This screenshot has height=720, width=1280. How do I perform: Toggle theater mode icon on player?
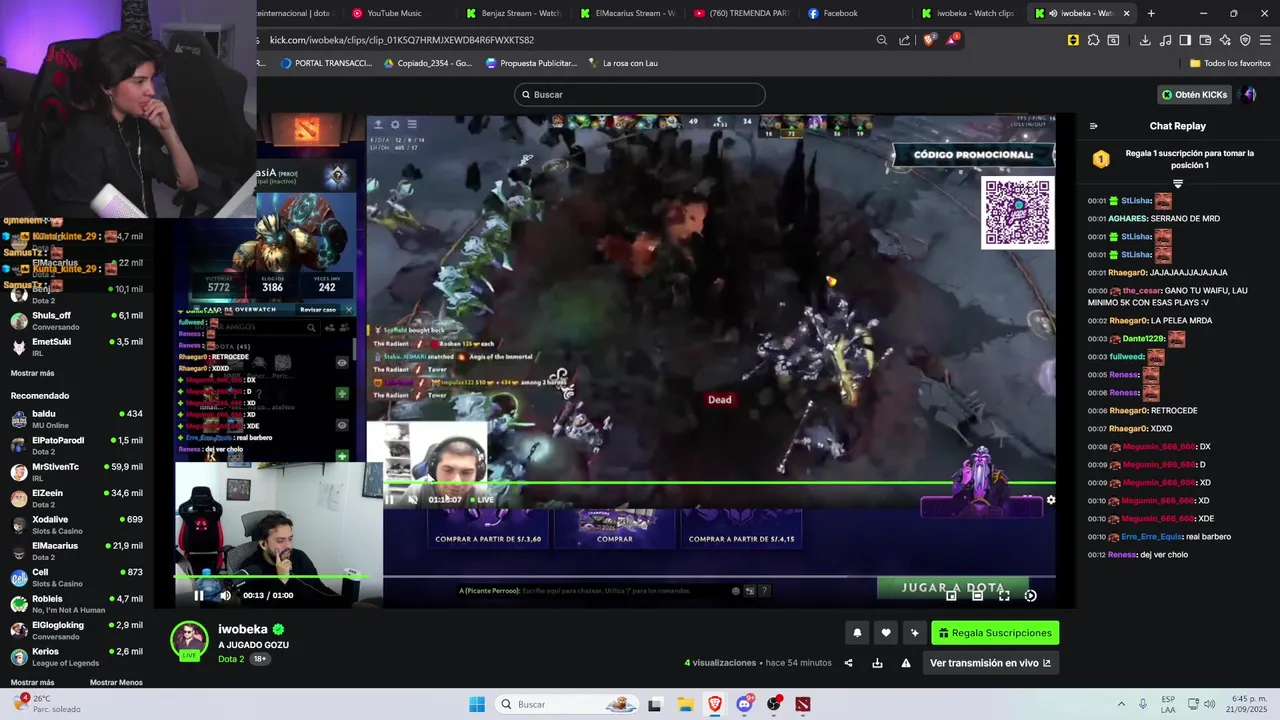coord(977,595)
